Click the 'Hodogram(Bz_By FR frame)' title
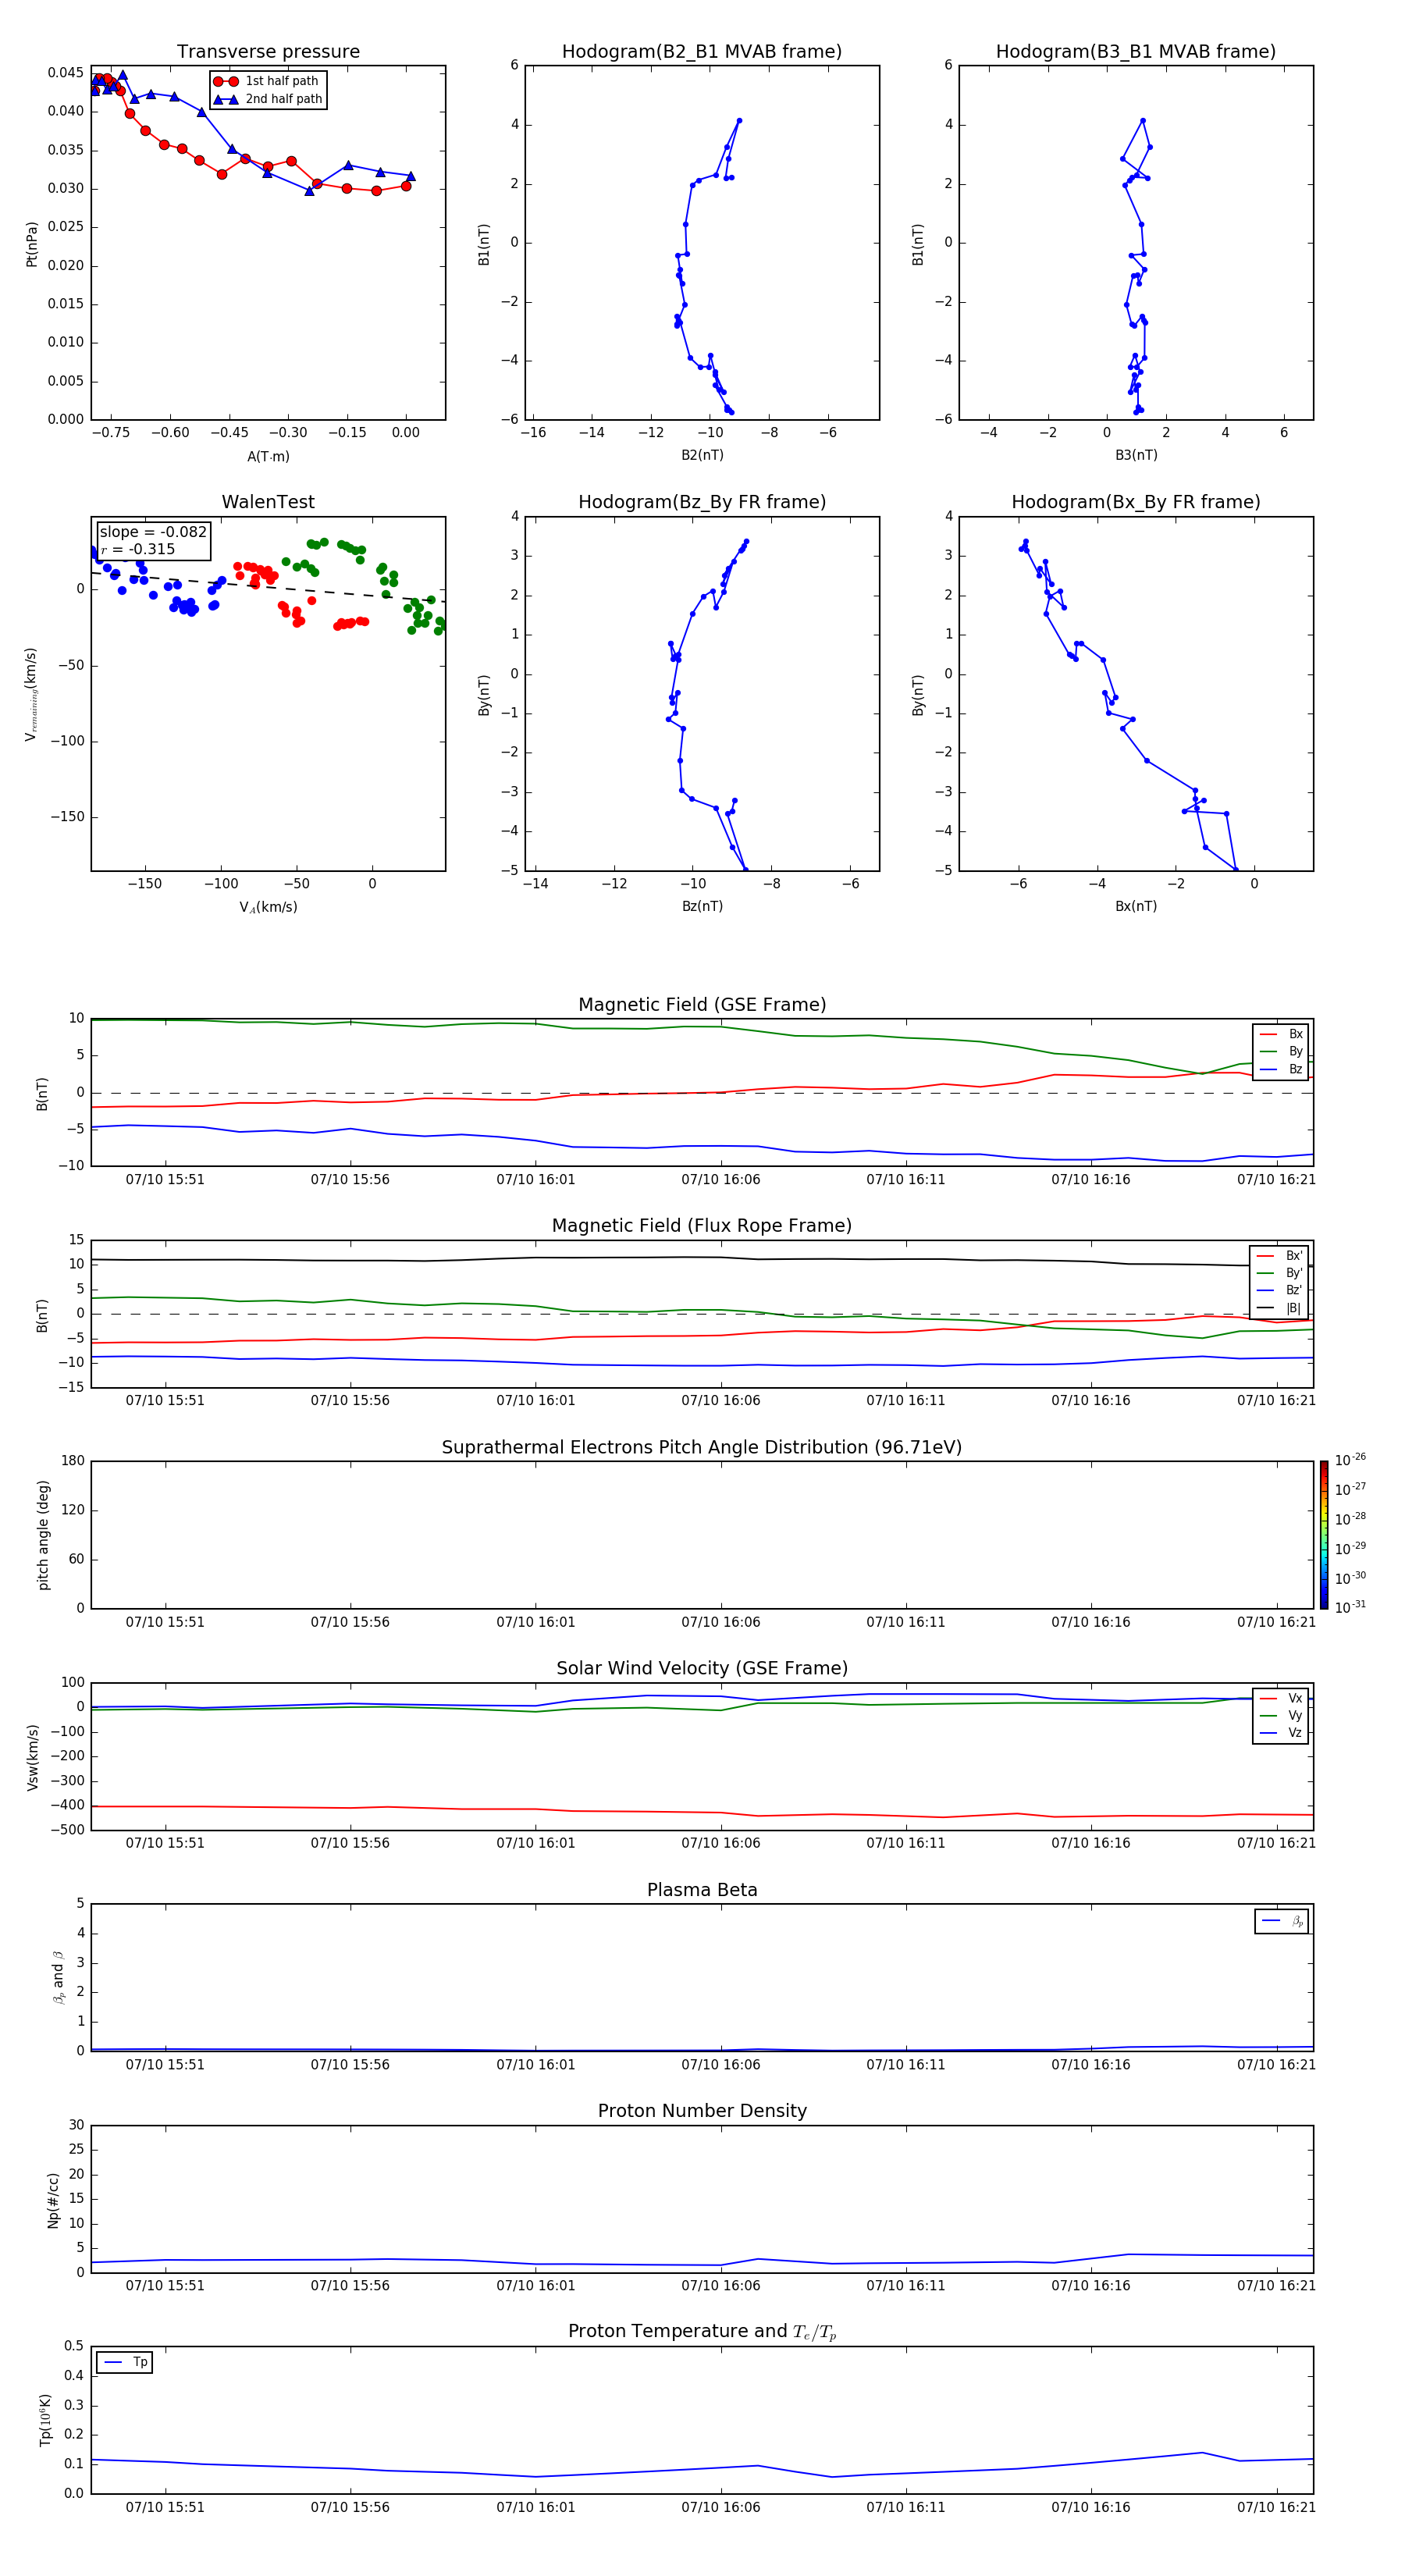The image size is (1405, 2576). tap(702, 502)
